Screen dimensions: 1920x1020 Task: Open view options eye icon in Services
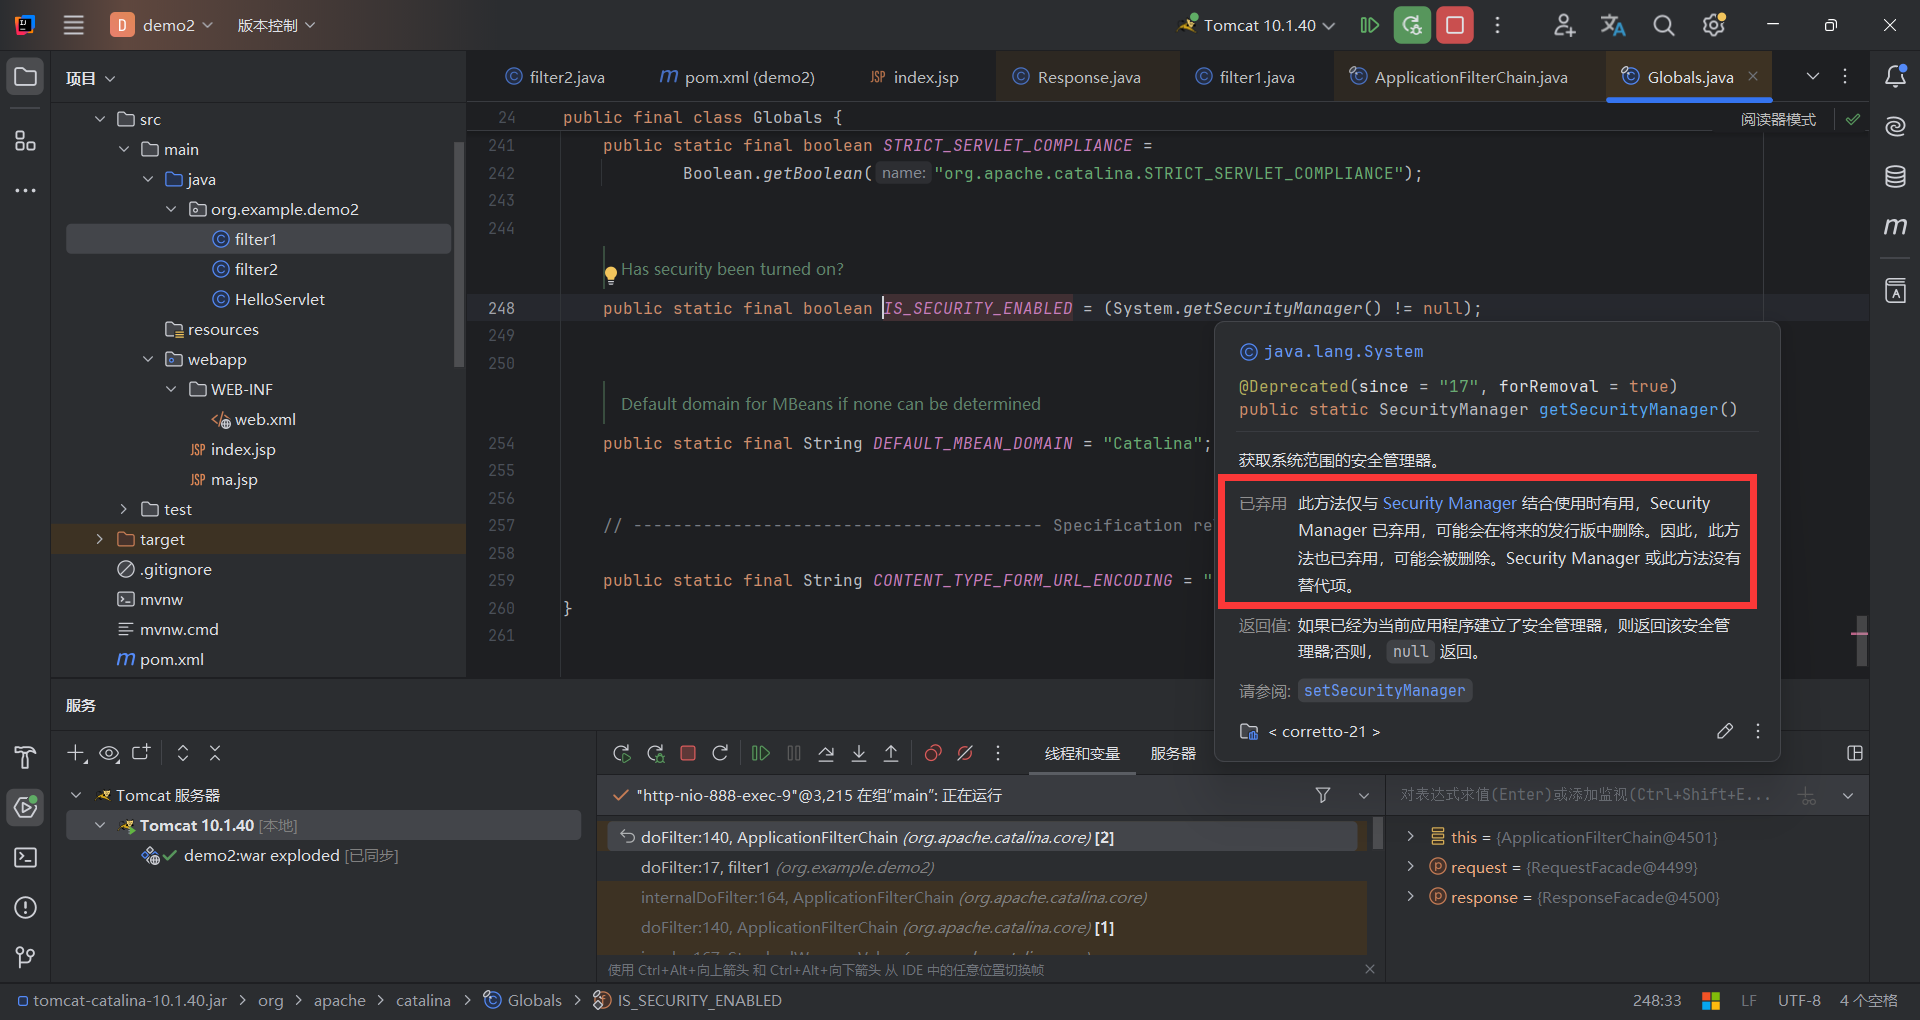(x=109, y=753)
